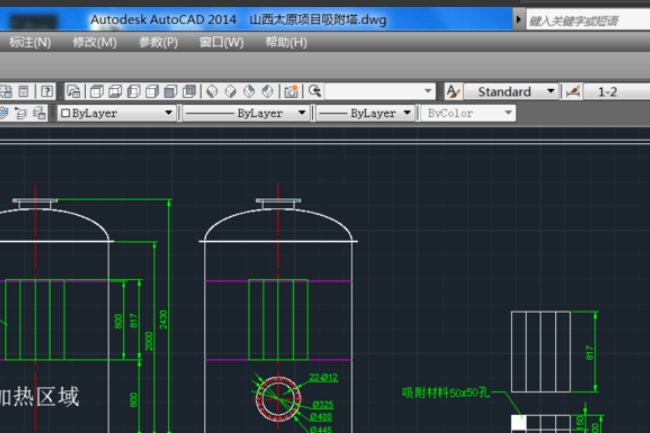Select the 吸附材料50x50孔 label

click(x=446, y=392)
